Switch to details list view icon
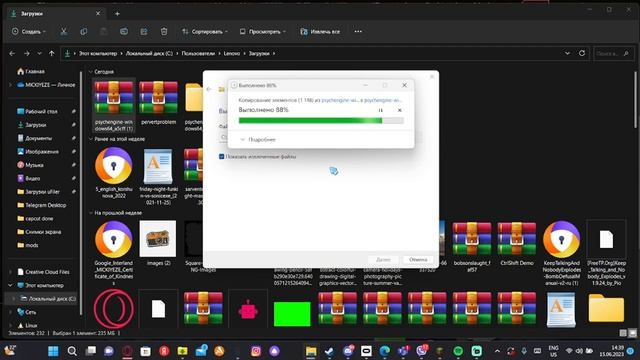 pyautogui.click(x=623, y=333)
